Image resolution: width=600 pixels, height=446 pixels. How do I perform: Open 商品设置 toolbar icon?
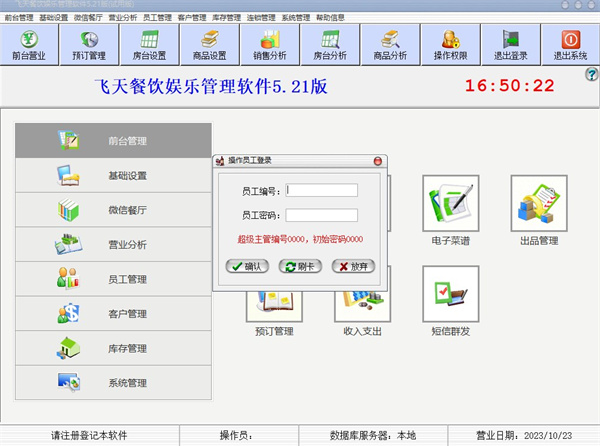point(209,45)
